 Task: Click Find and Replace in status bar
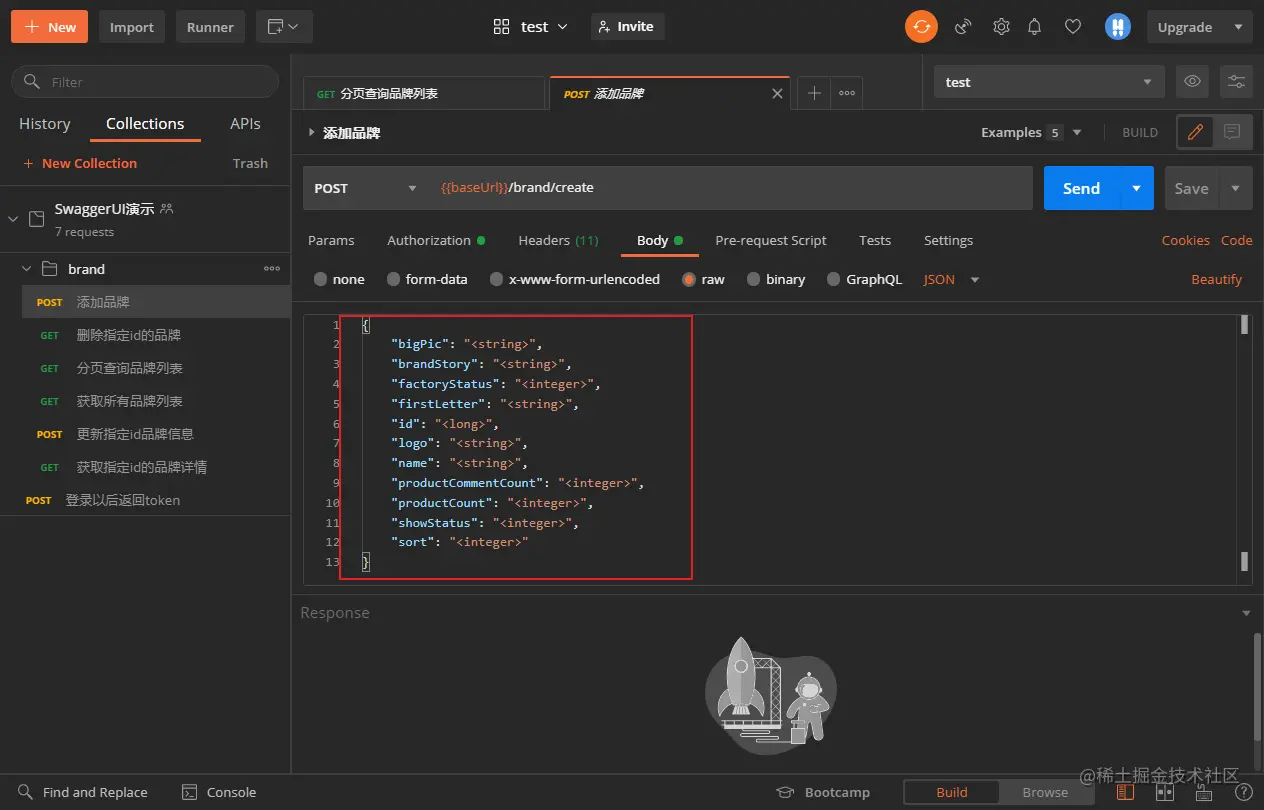[83, 792]
